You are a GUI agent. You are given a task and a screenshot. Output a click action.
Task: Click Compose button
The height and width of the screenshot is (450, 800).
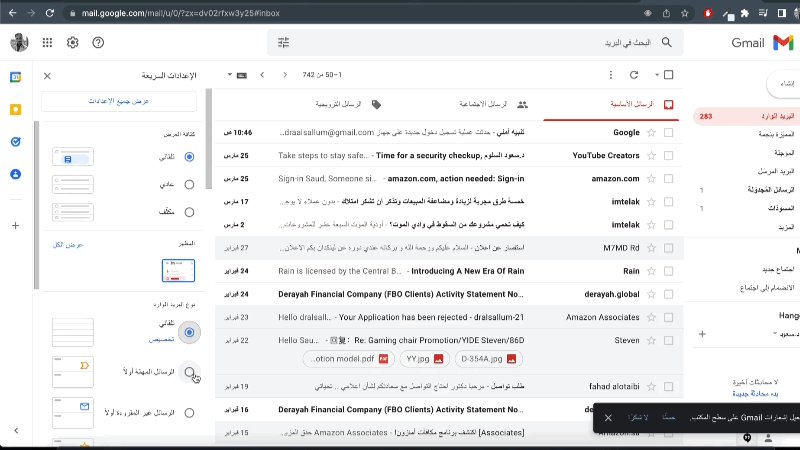click(x=785, y=84)
